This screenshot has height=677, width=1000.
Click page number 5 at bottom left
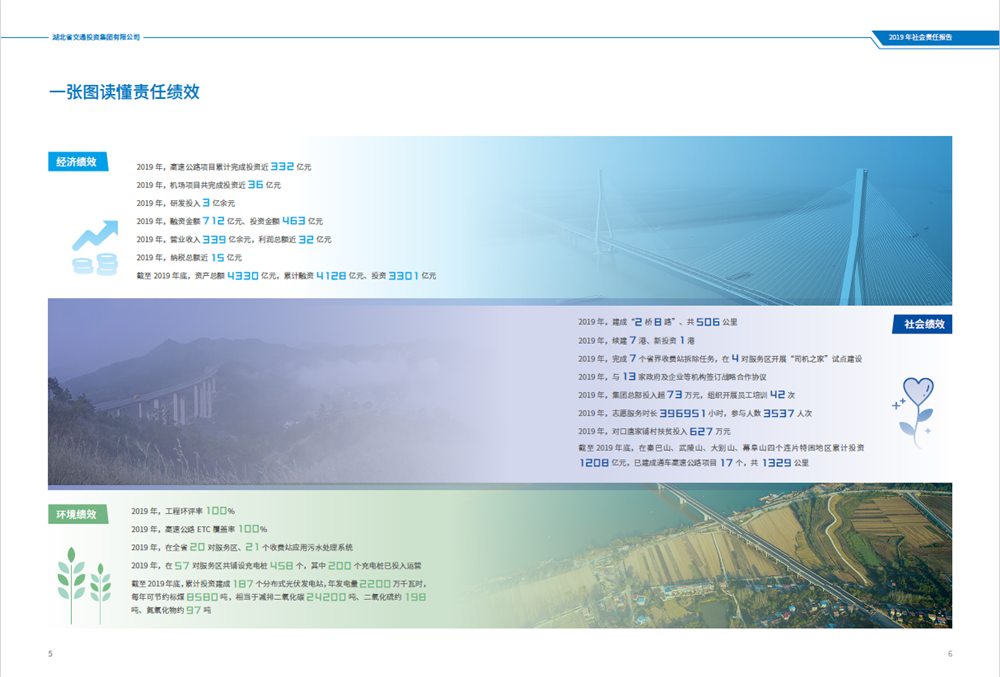click(50, 654)
